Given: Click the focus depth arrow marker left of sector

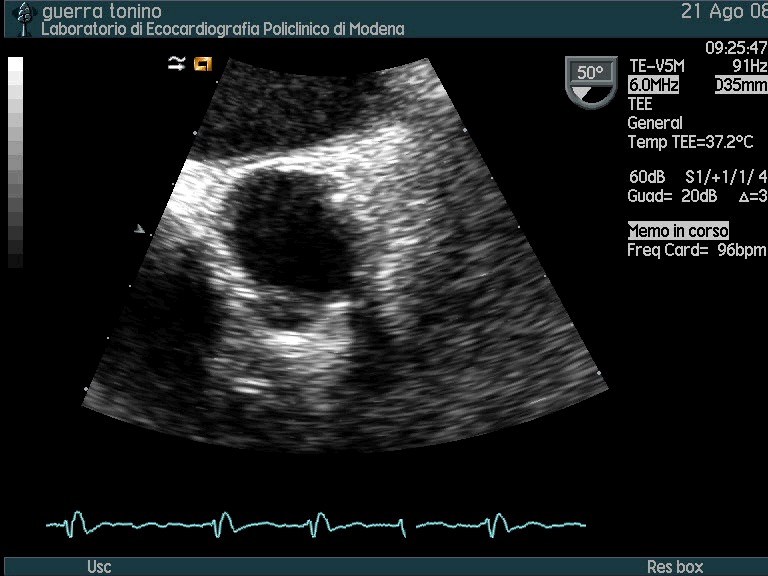Looking at the screenshot, I should pyautogui.click(x=140, y=230).
